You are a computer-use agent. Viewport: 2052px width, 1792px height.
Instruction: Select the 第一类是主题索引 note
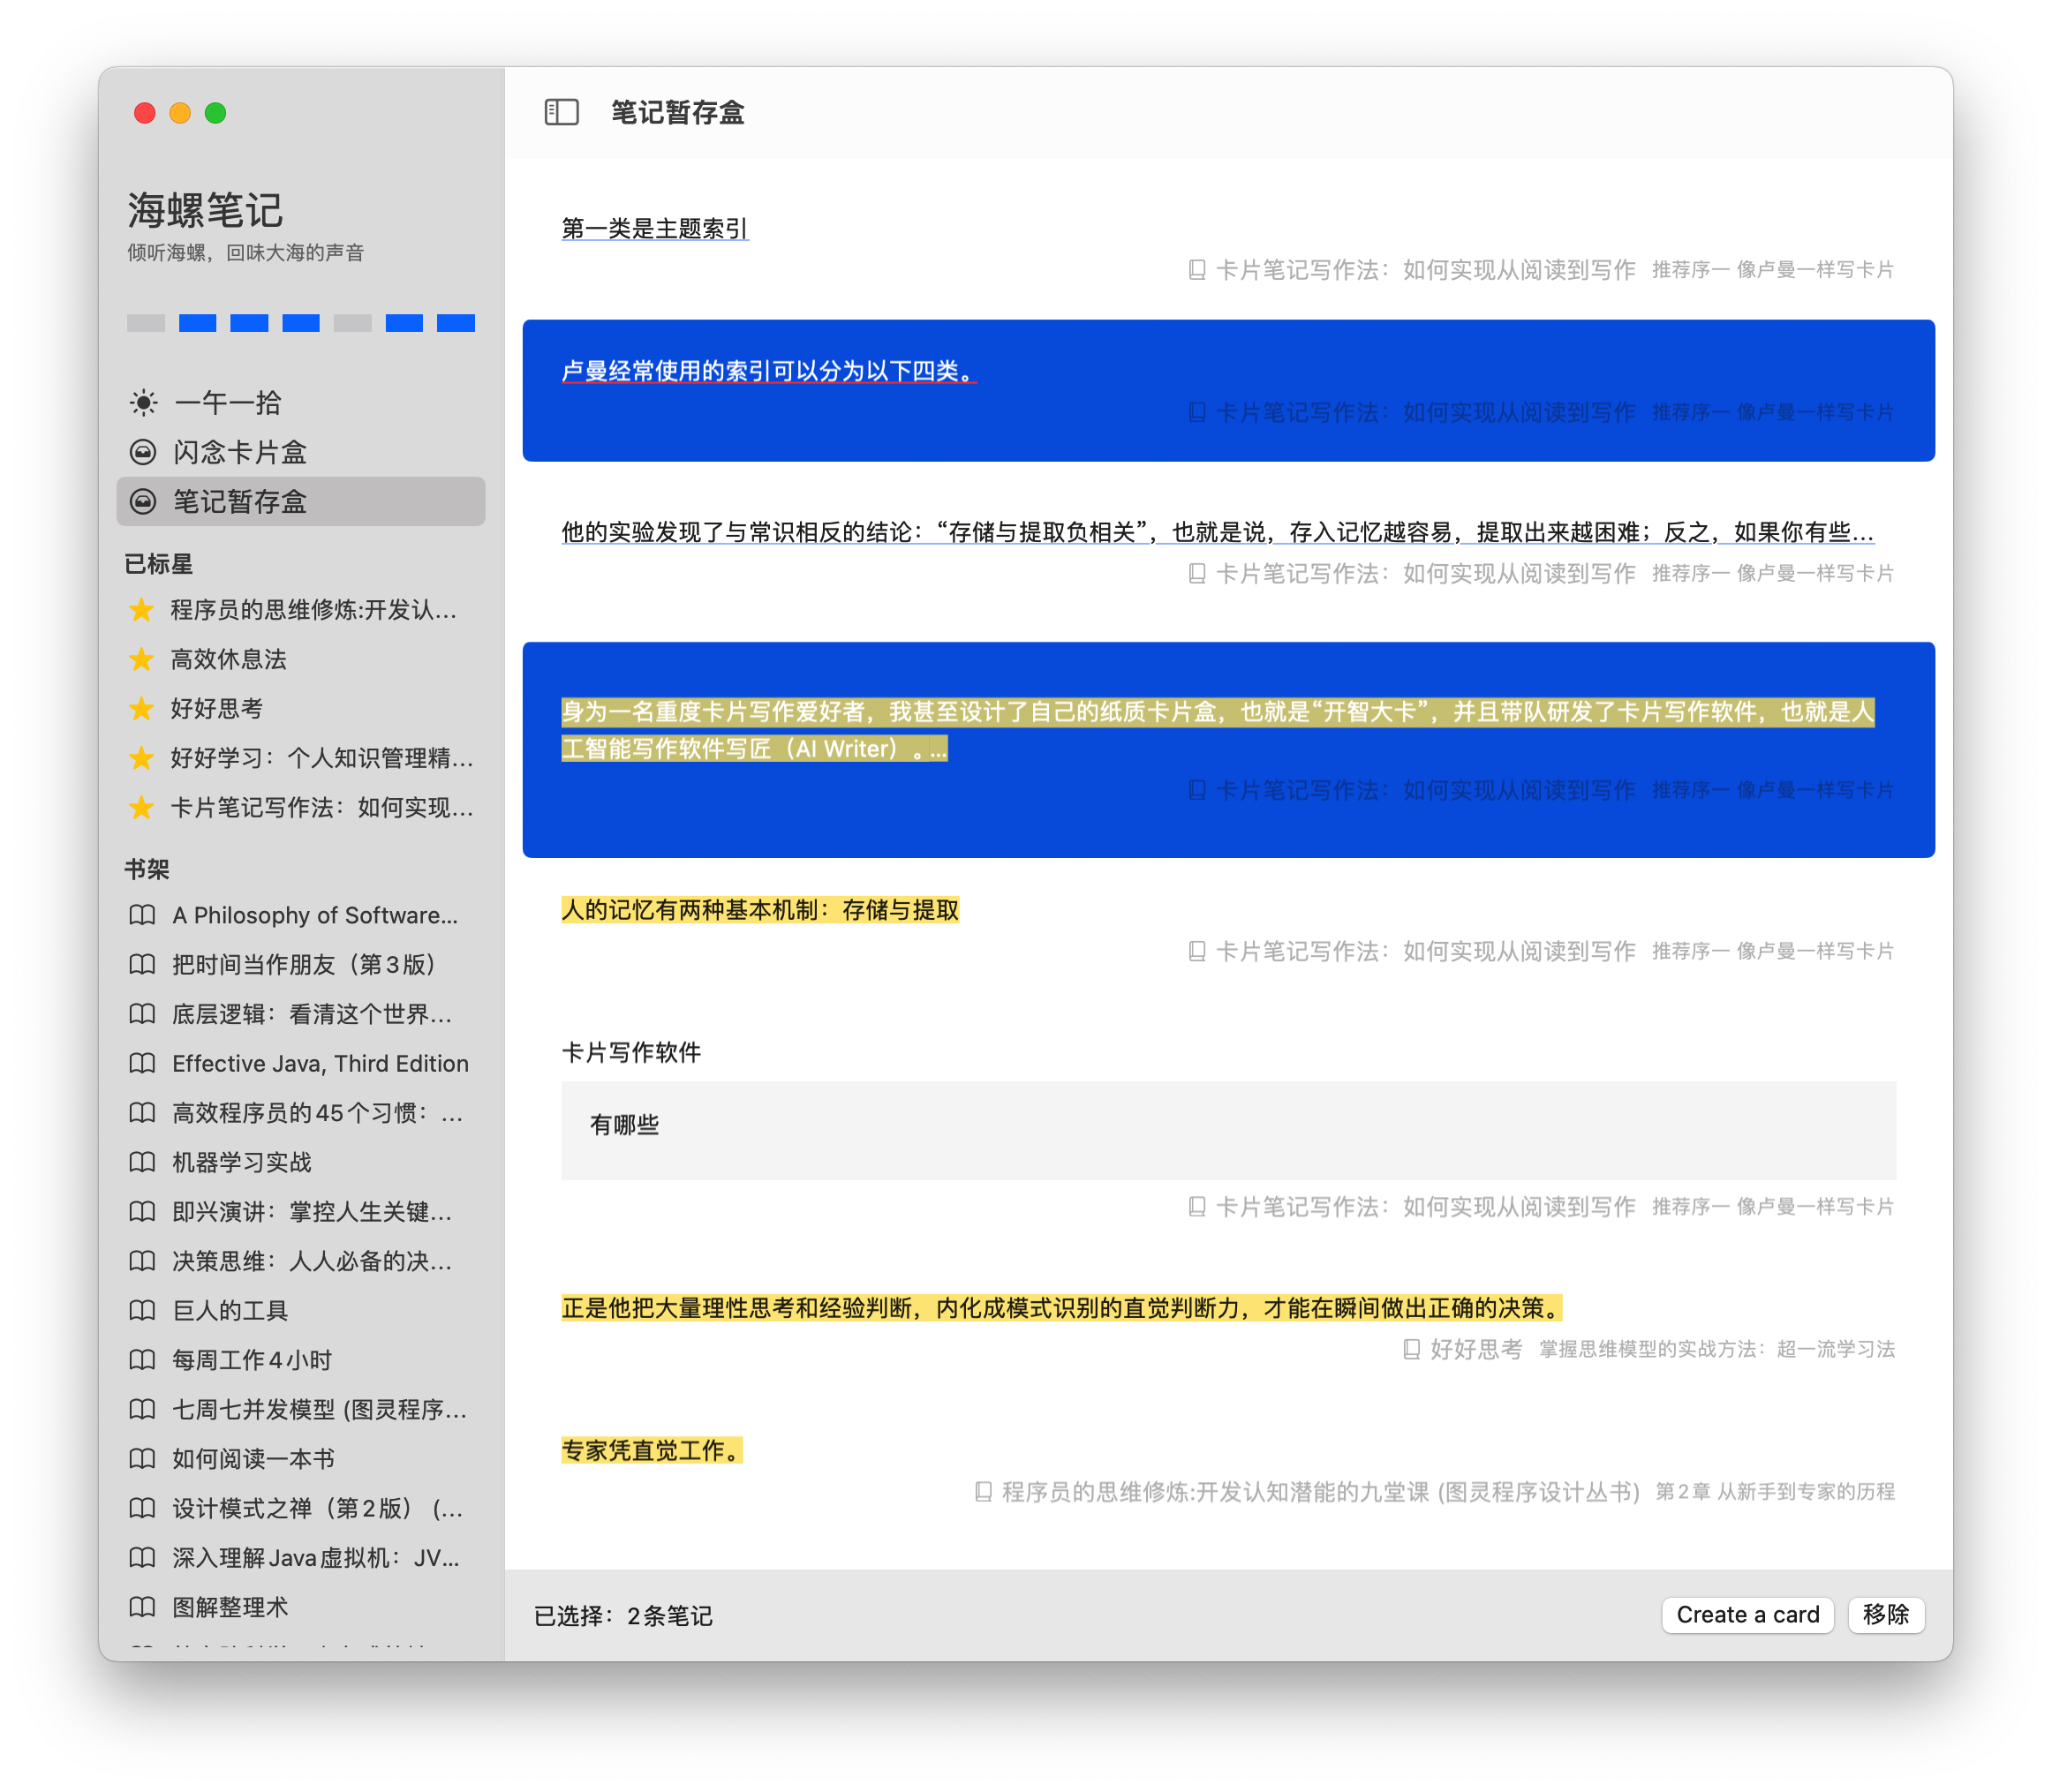(654, 229)
